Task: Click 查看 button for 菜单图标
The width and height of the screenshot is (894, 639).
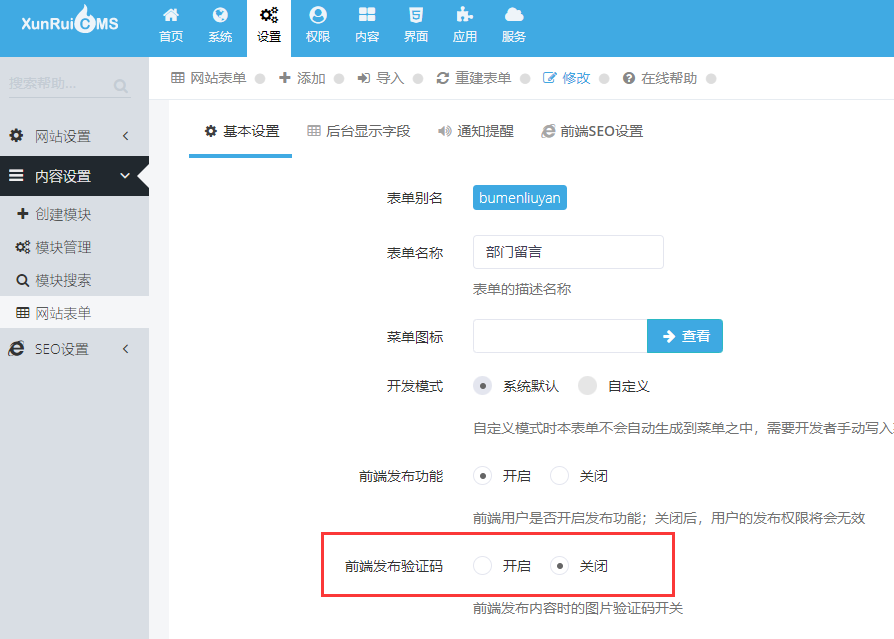Action: (x=685, y=336)
